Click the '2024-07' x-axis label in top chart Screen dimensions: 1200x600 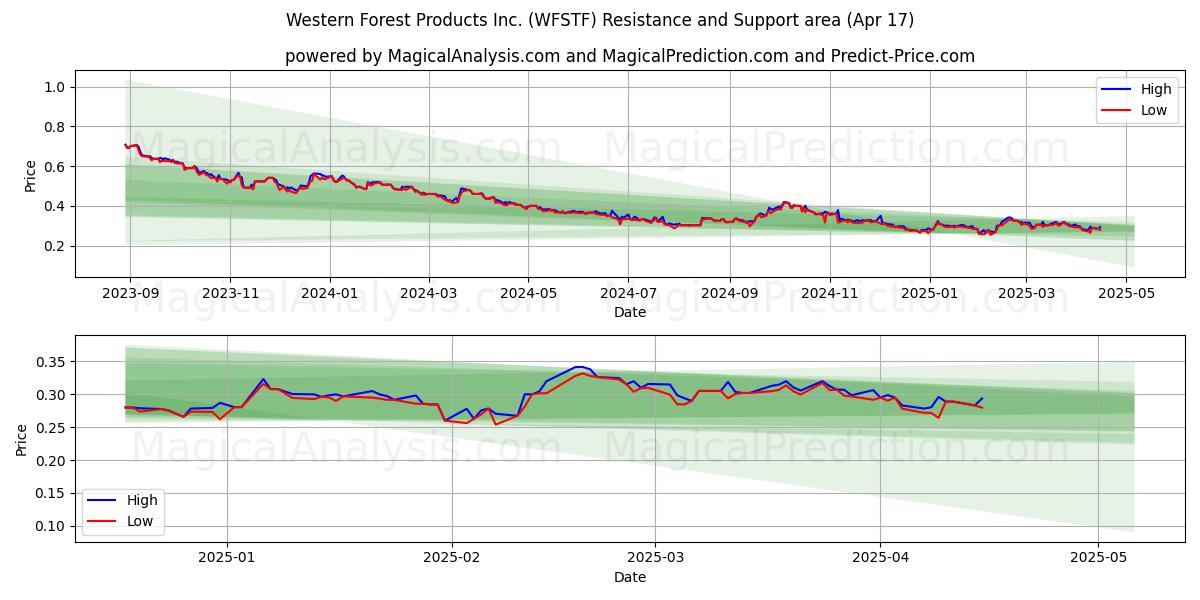pos(629,295)
